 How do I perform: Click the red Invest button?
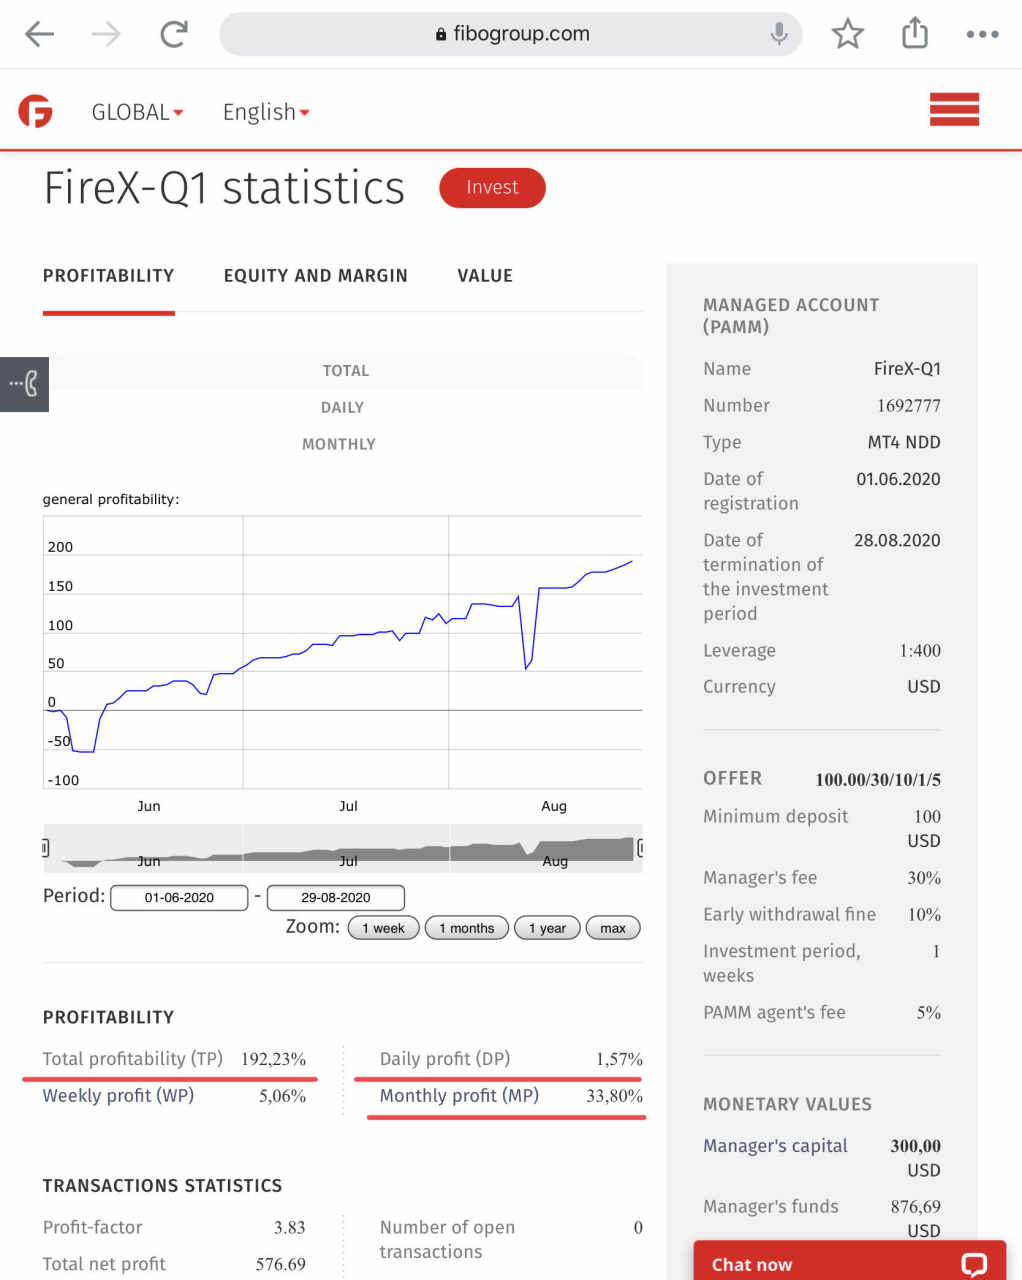coord(492,188)
